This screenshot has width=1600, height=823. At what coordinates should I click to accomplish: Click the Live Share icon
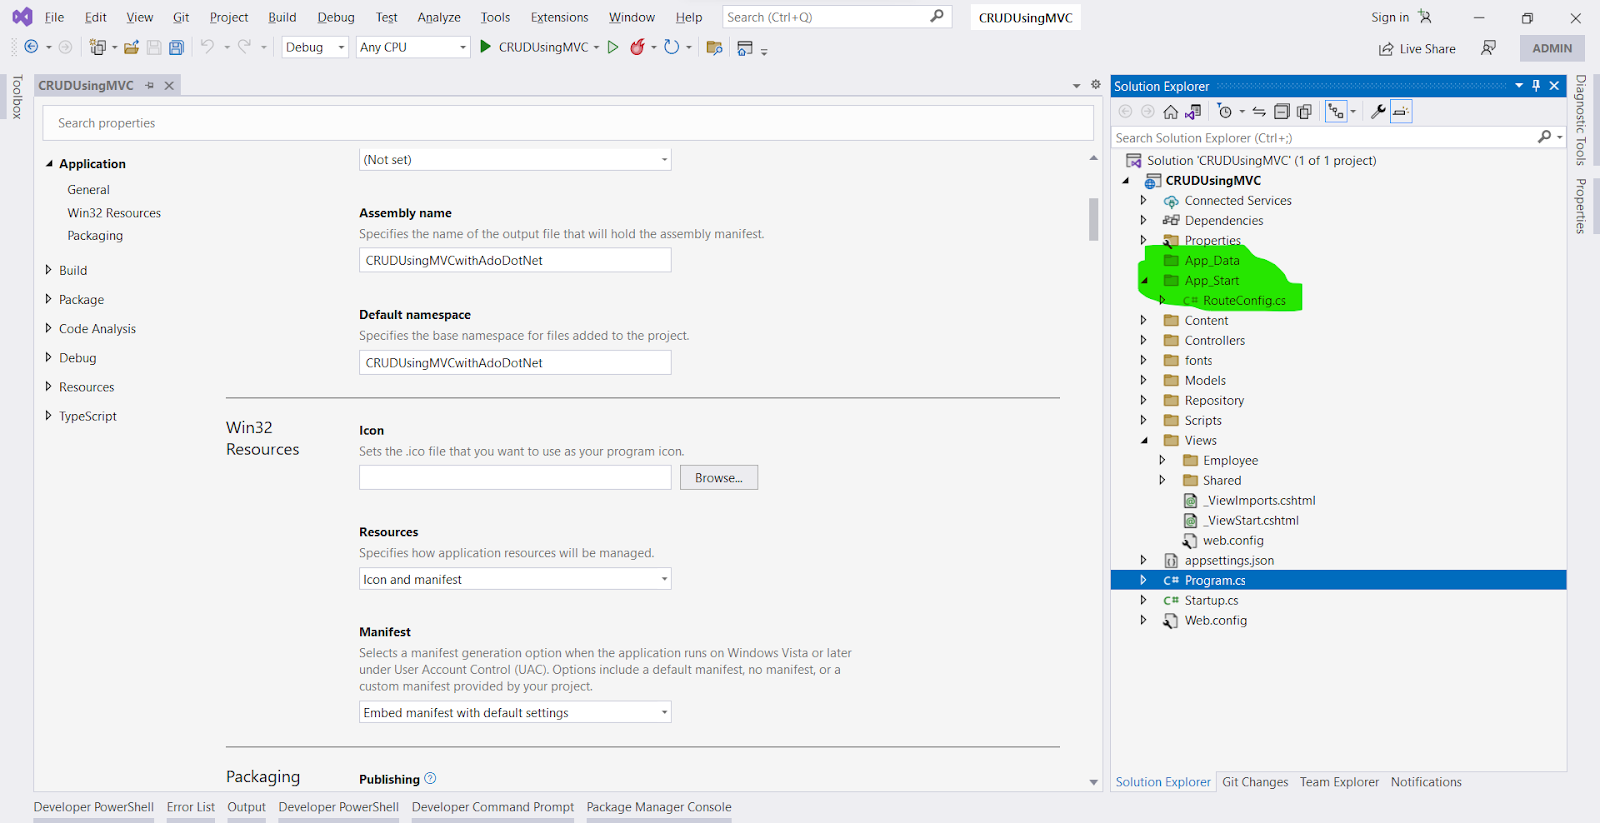coord(1386,49)
